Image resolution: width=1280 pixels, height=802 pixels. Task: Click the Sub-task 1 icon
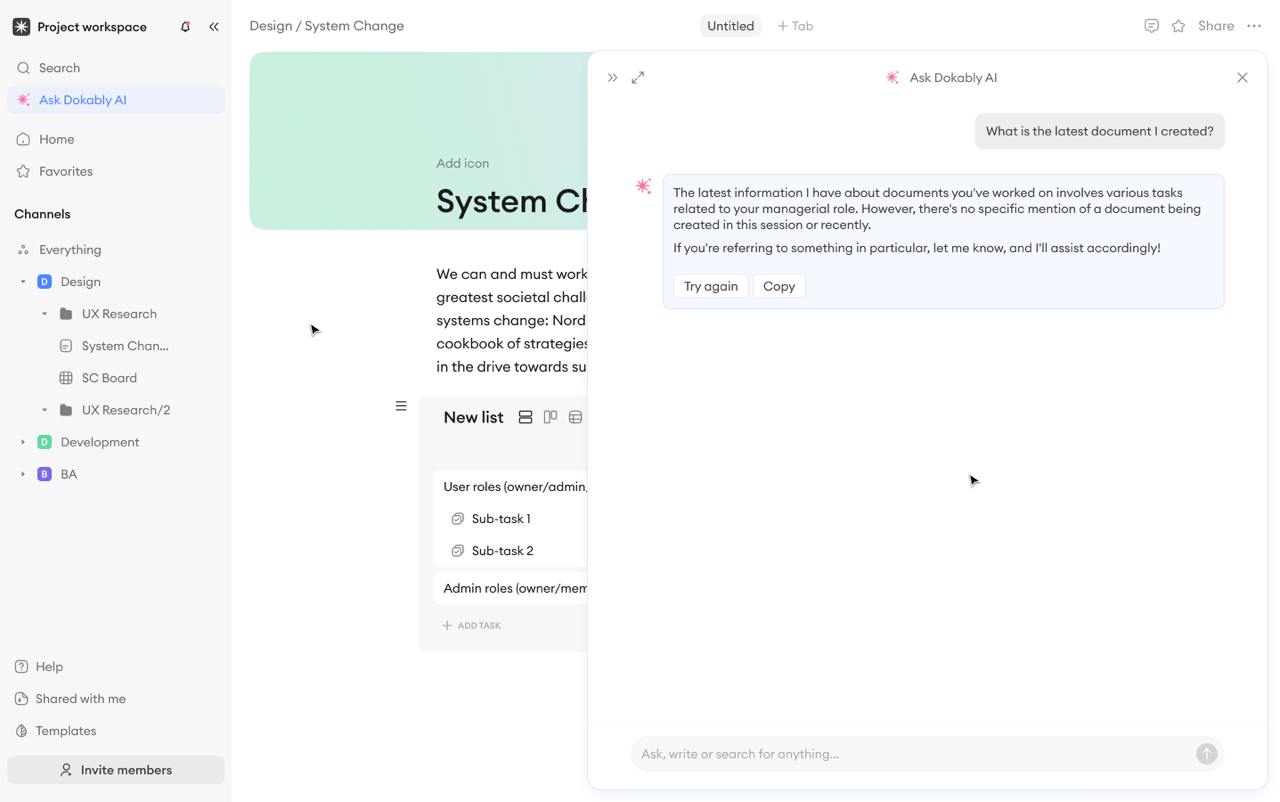pyautogui.click(x=457, y=519)
